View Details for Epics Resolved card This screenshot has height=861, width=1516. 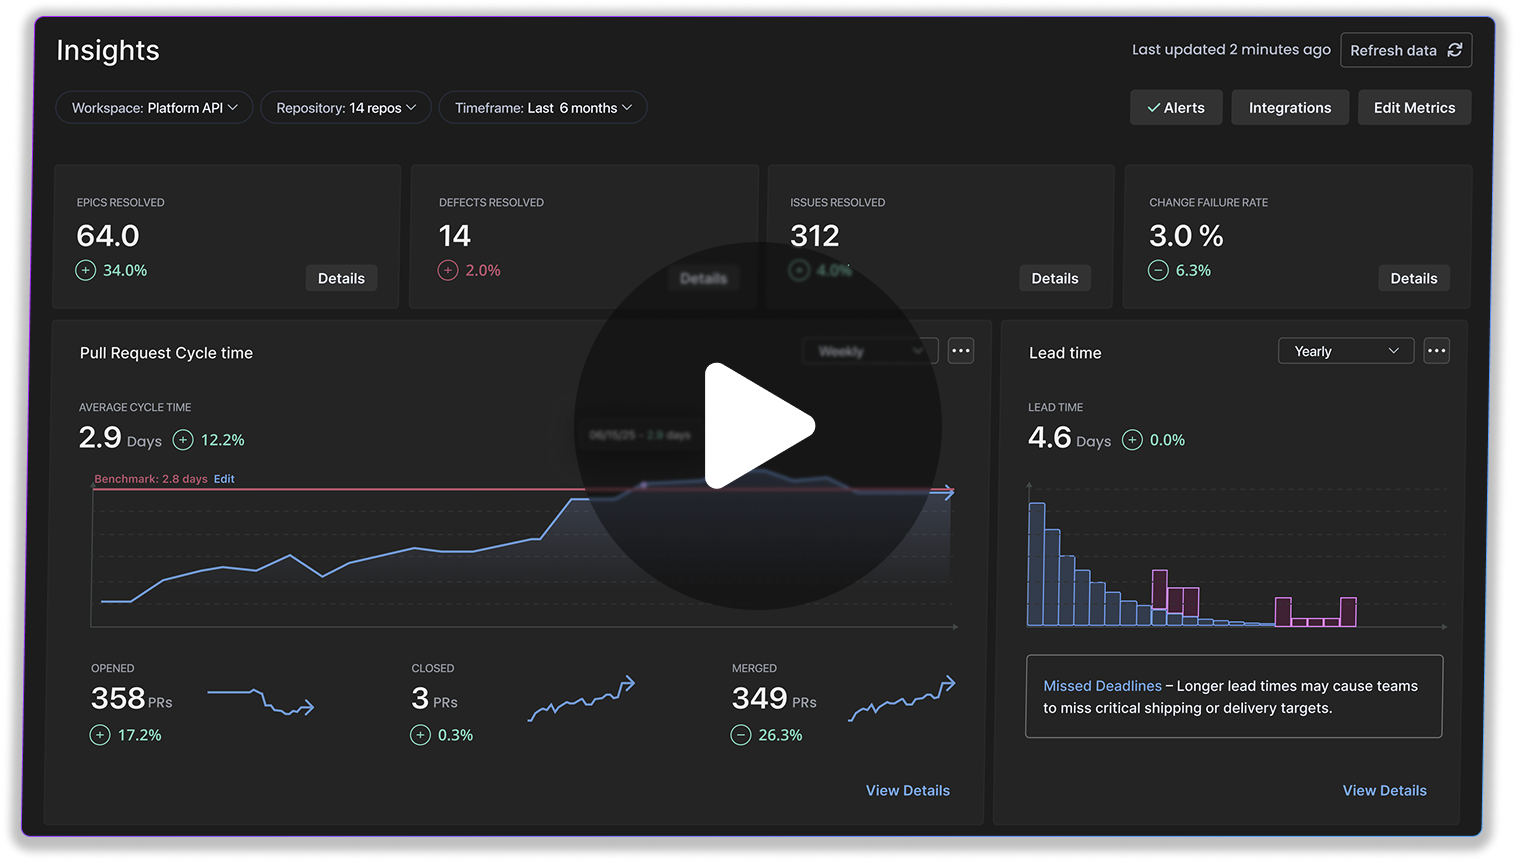tap(341, 279)
